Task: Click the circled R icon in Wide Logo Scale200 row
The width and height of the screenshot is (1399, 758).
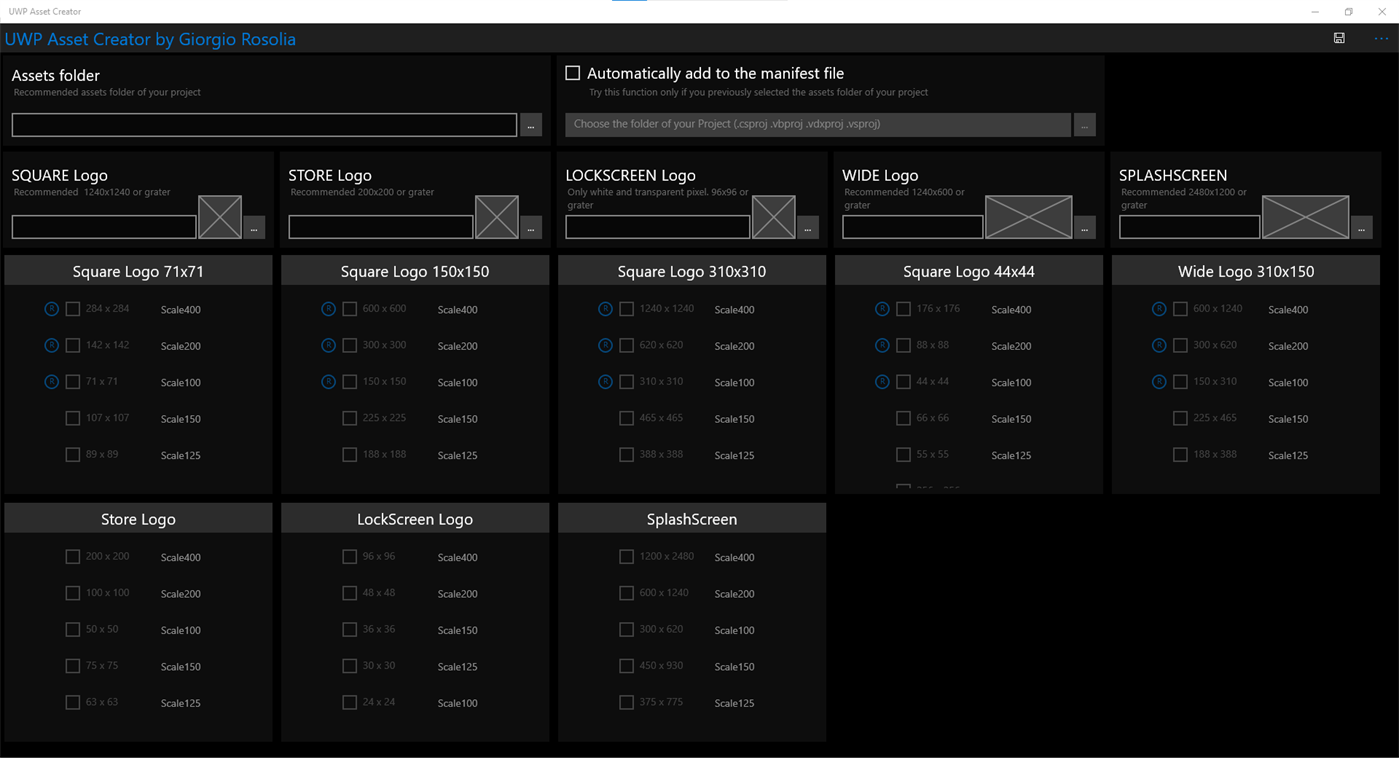Action: 1159,345
